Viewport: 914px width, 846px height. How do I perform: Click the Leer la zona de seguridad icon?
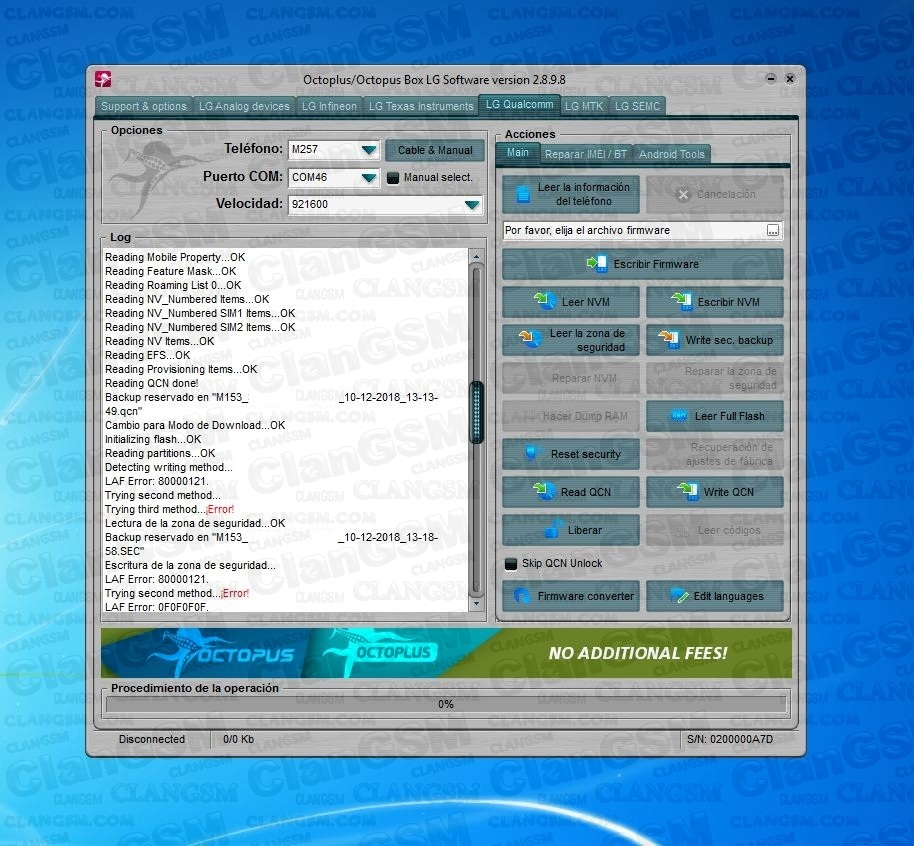[x=529, y=339]
